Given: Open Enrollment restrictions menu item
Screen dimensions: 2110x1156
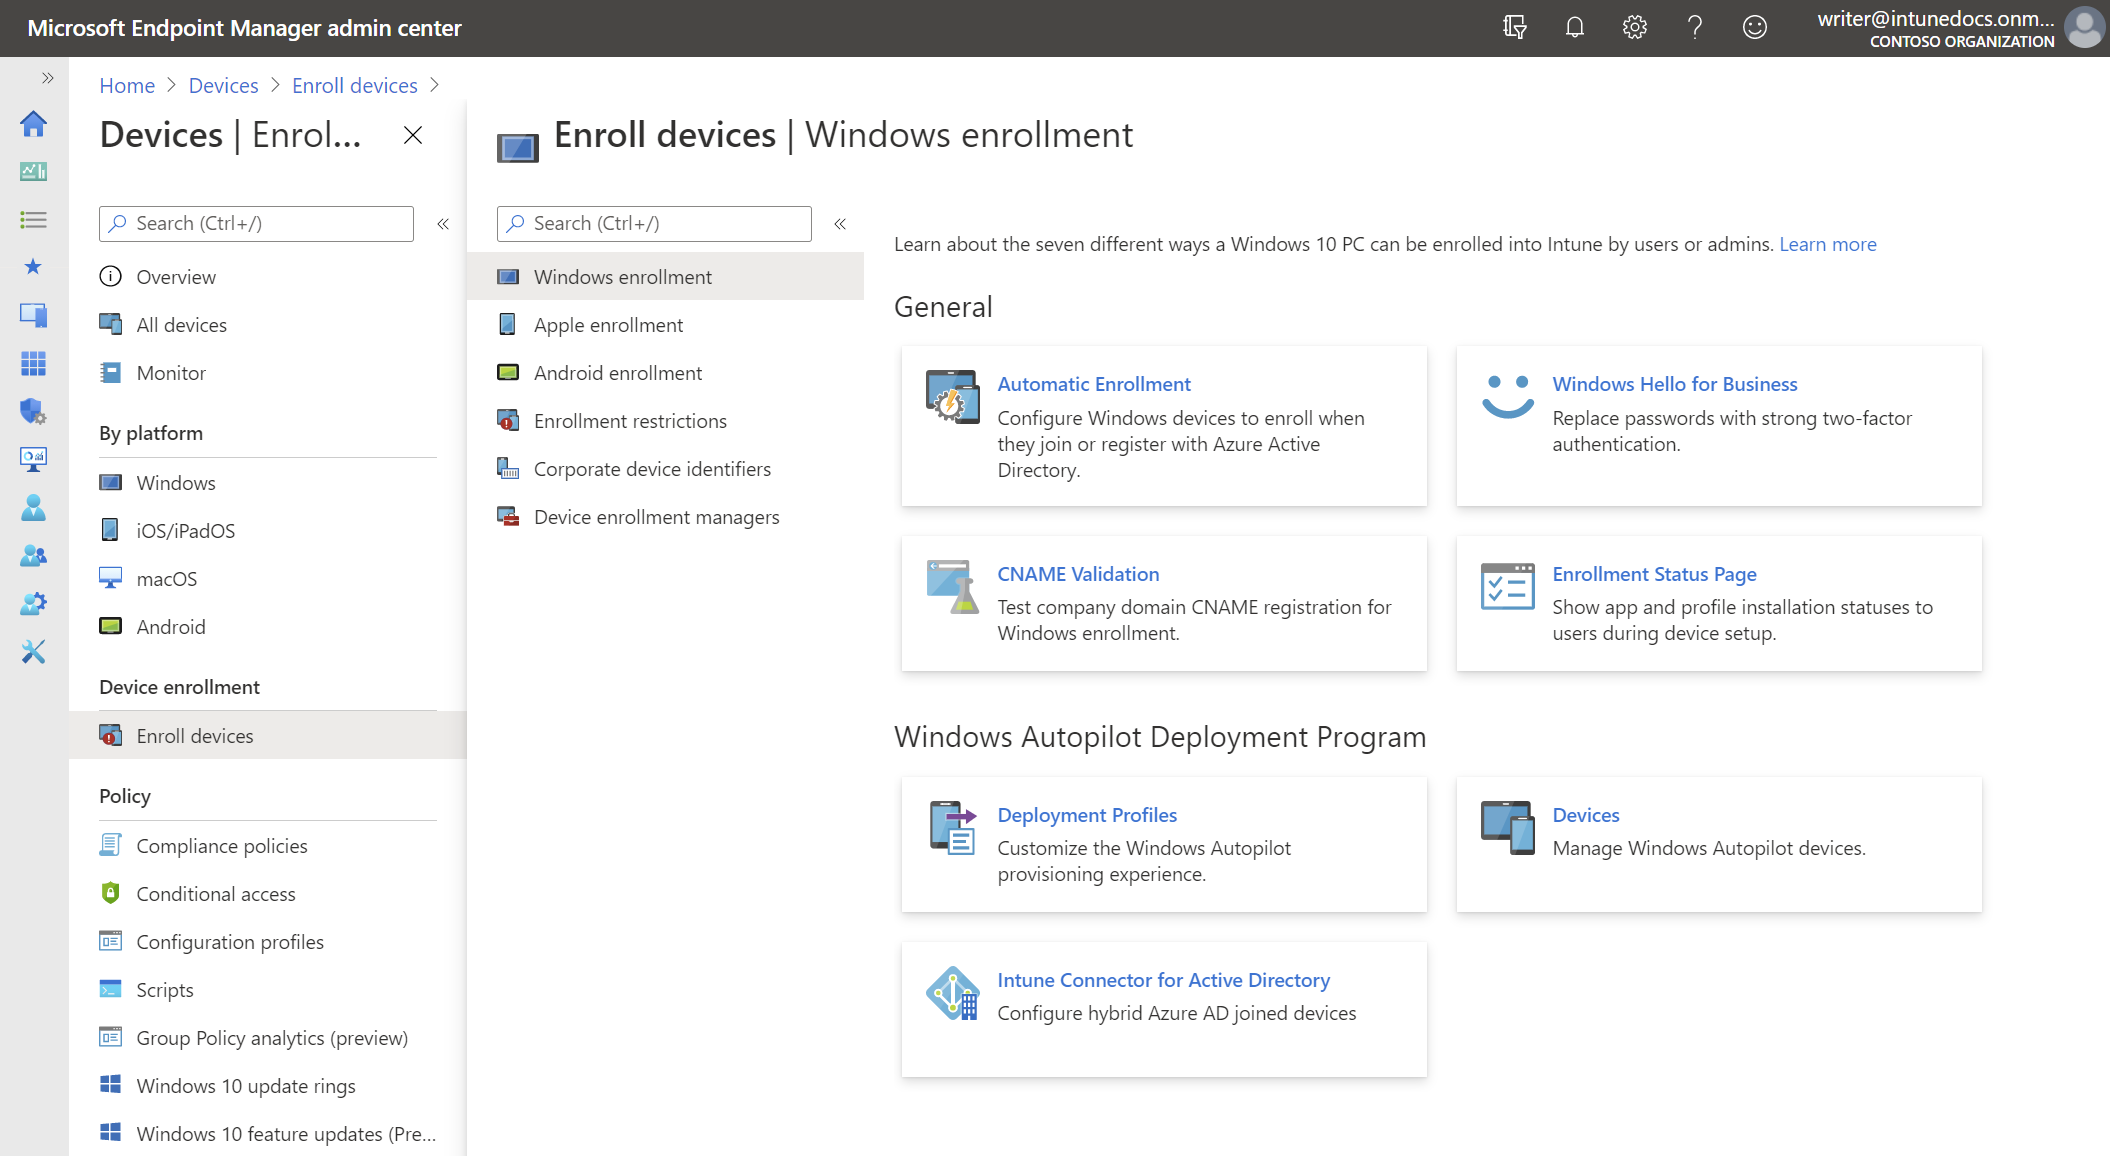Looking at the screenshot, I should (630, 421).
